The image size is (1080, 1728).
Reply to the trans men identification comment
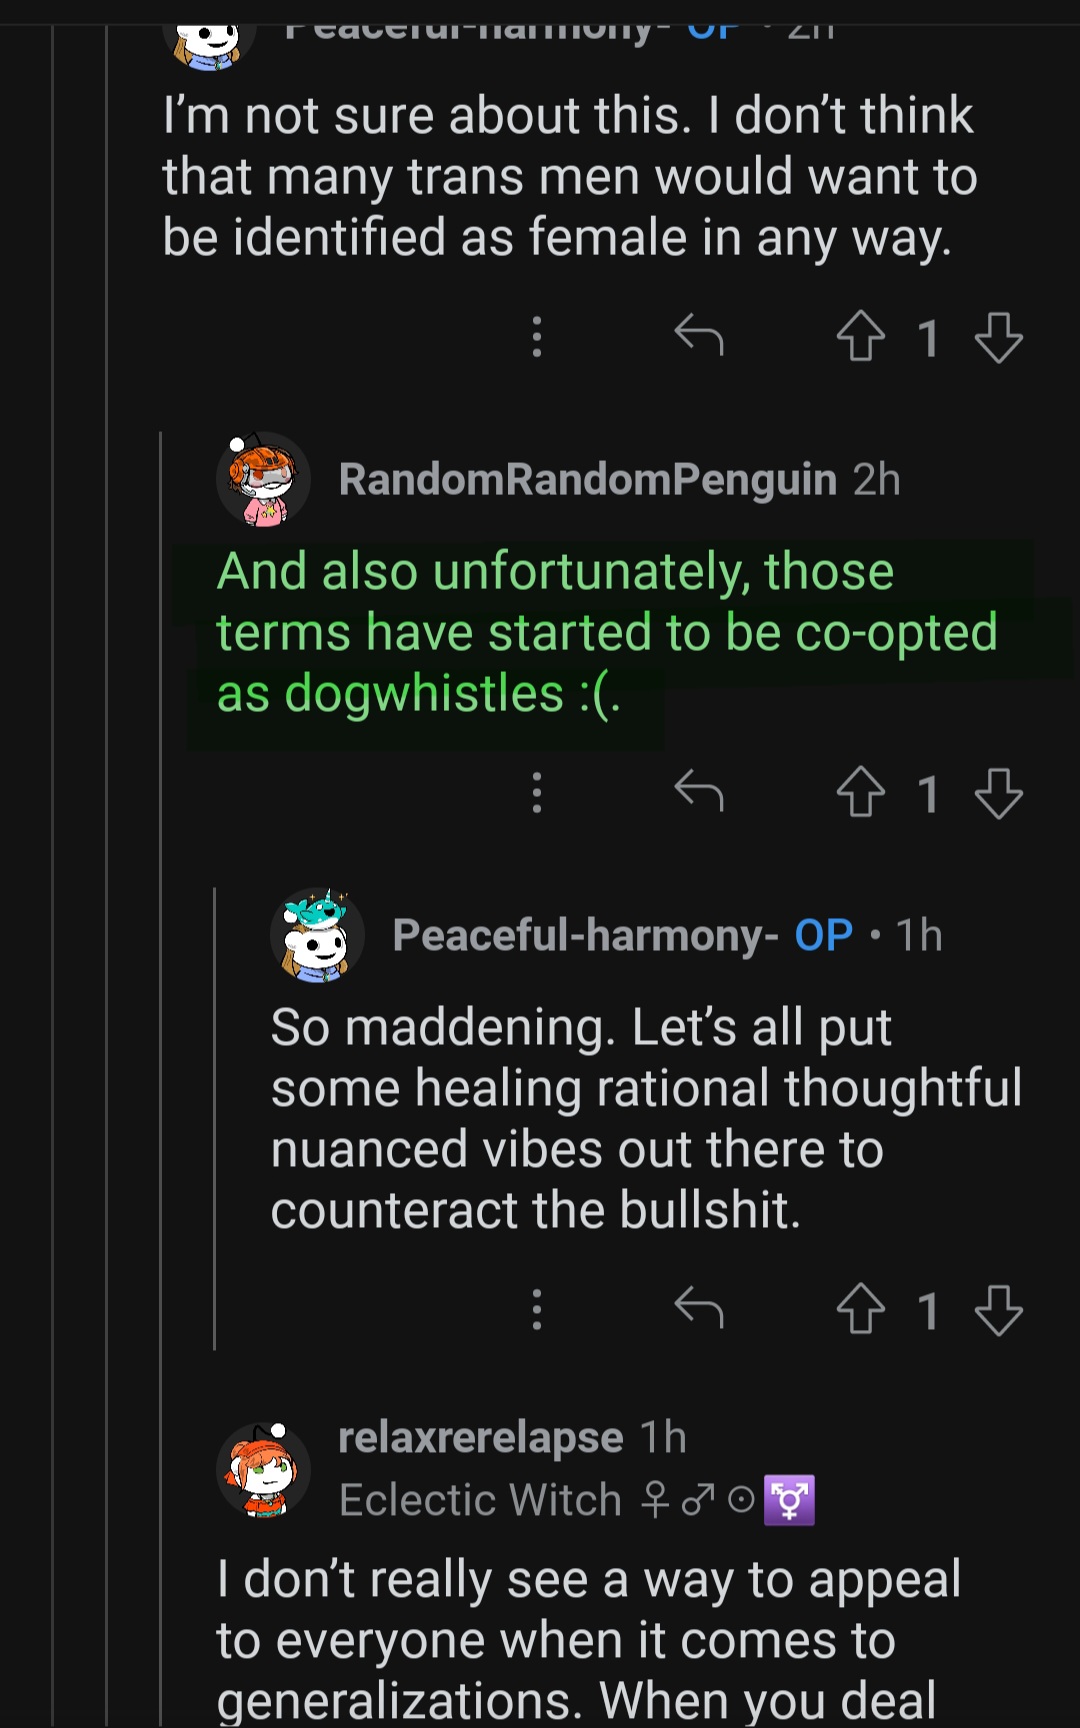click(698, 336)
